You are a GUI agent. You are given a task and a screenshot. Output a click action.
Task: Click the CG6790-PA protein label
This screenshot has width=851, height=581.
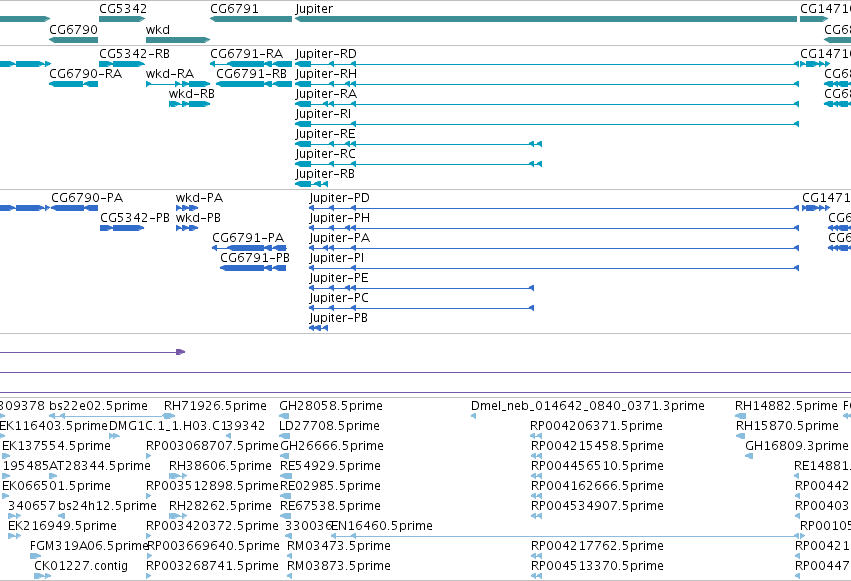(x=87, y=198)
